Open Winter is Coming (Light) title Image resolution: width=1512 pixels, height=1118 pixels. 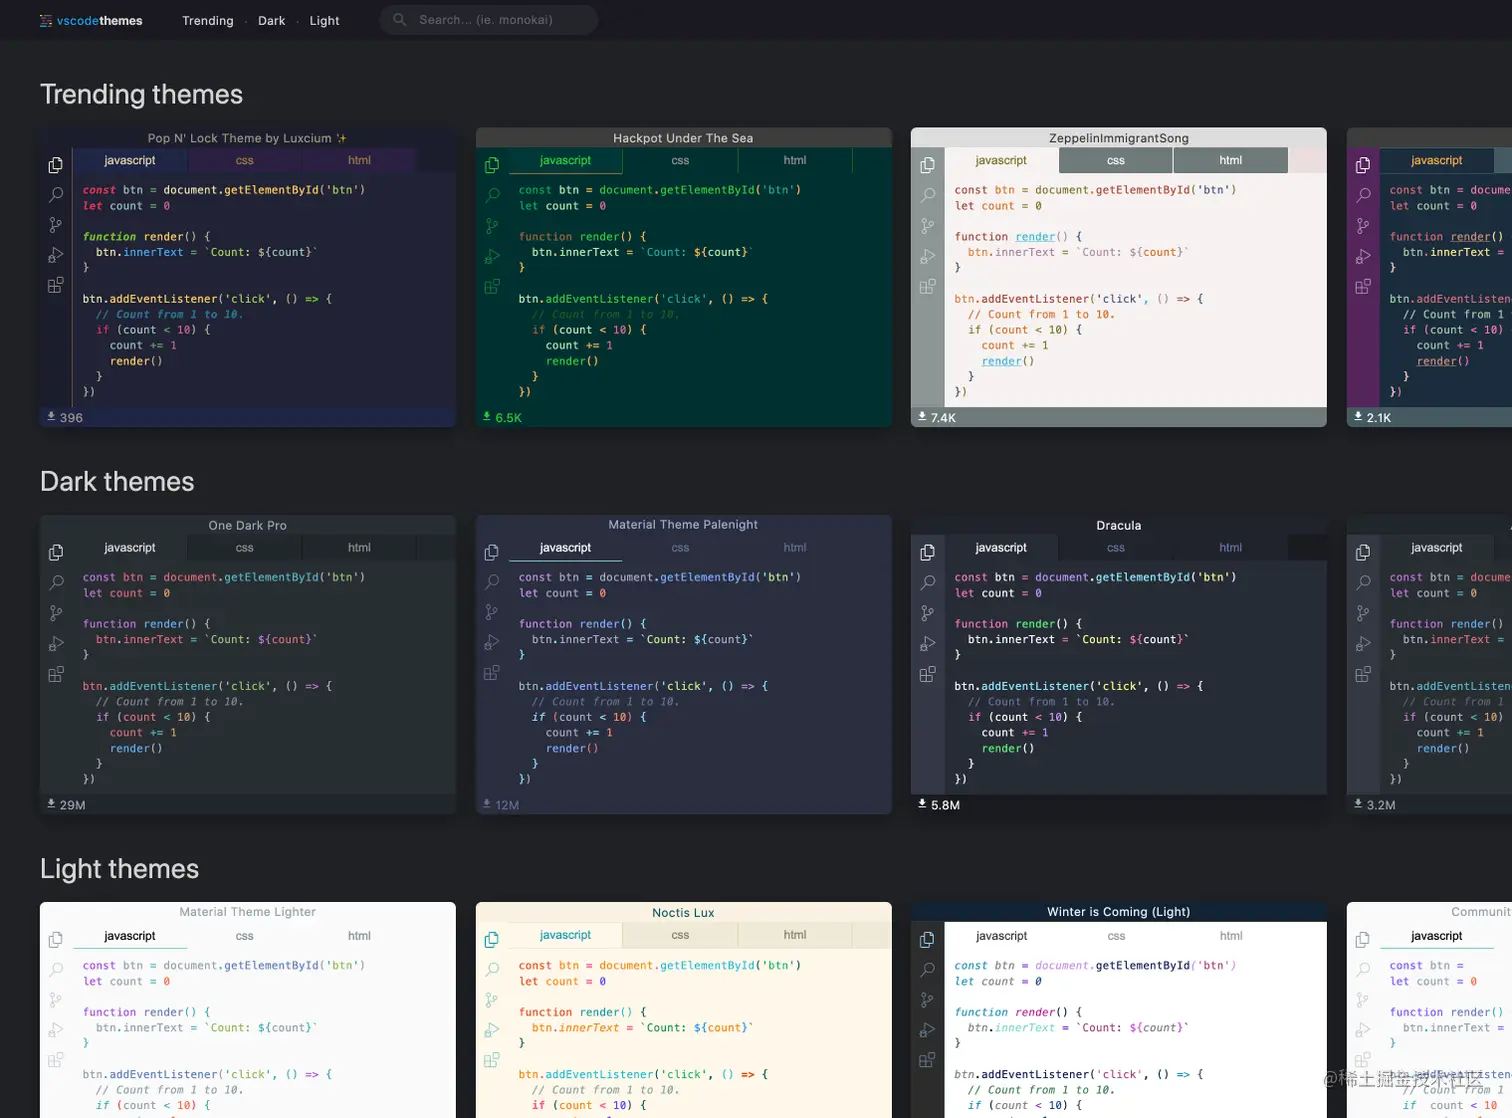[1119, 911]
